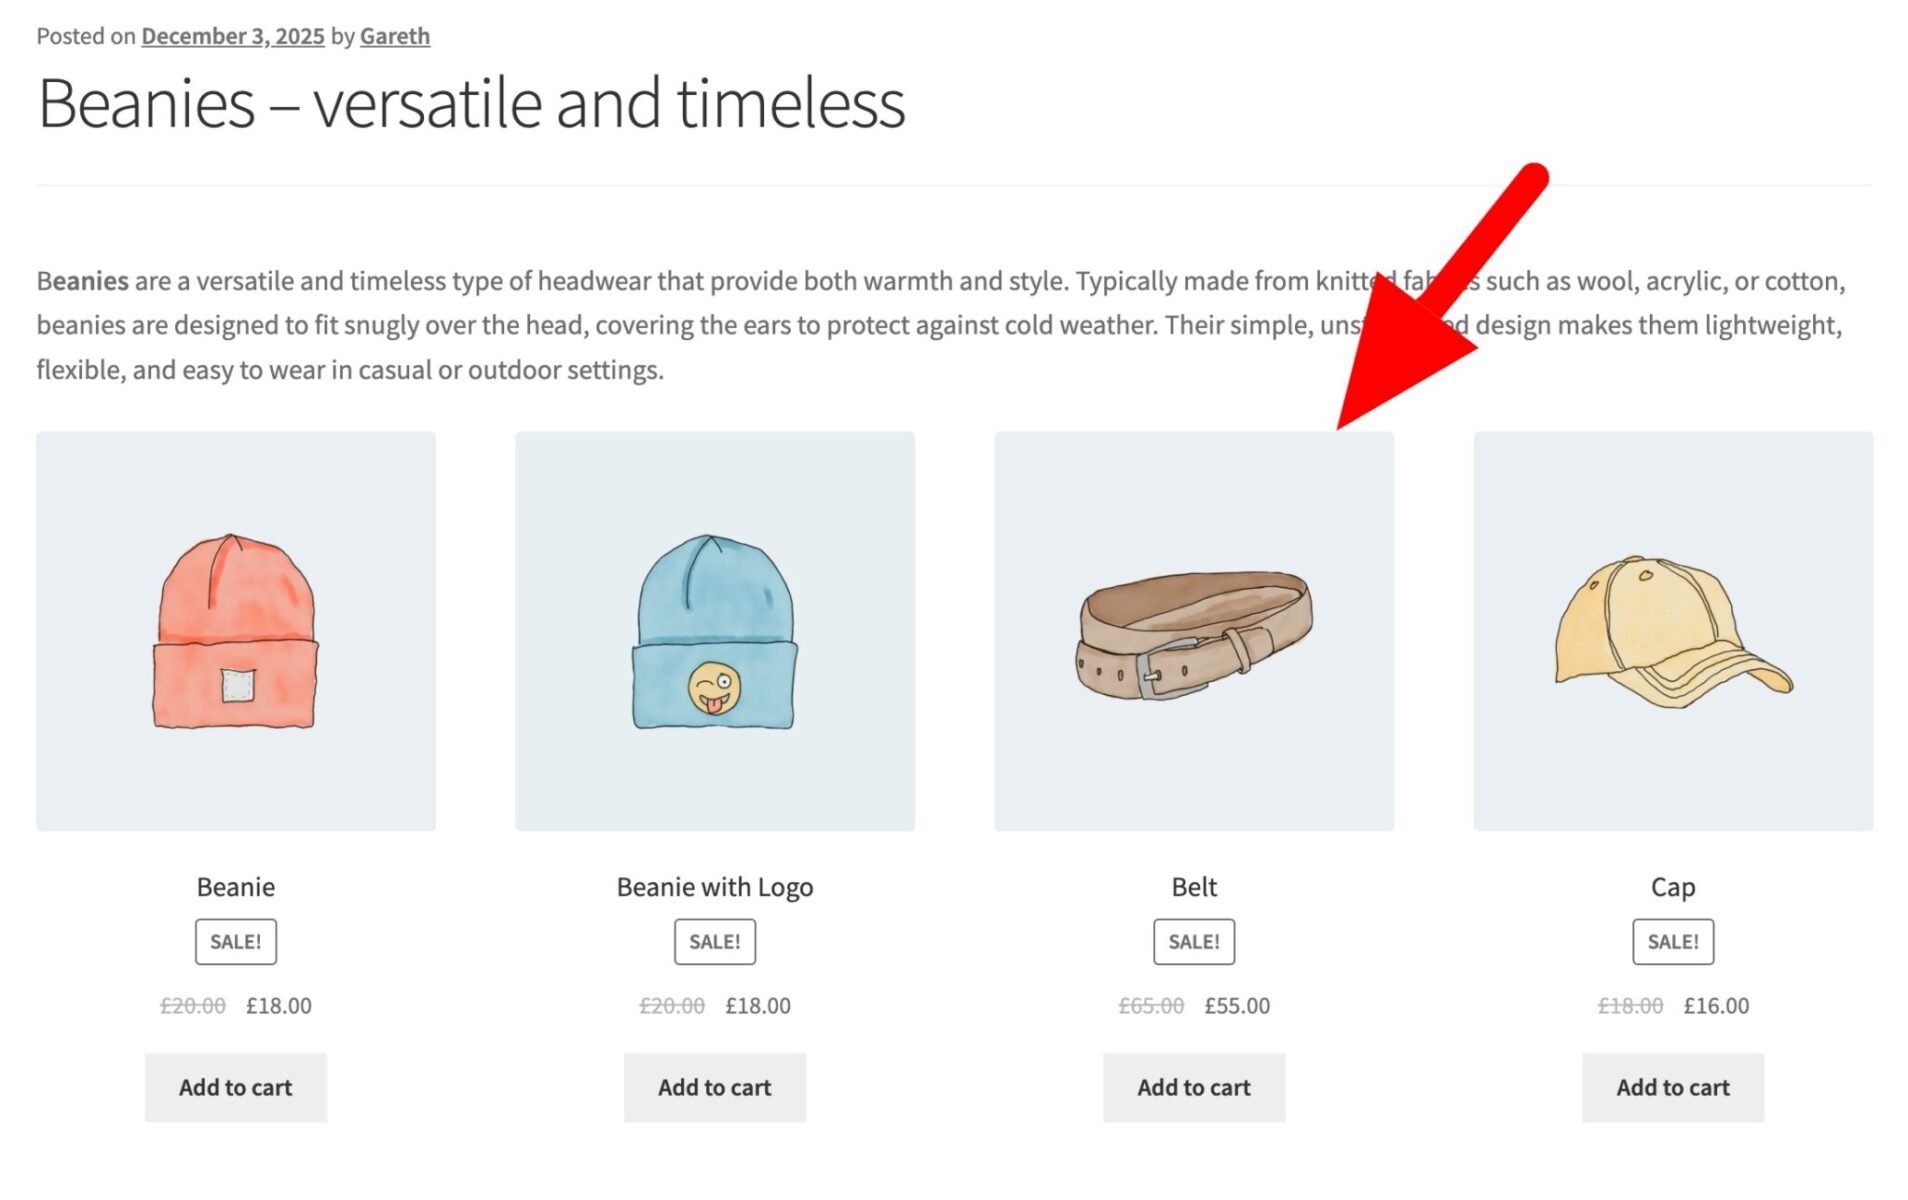1908x1200 pixels.
Task: Add the Cap to cart
Action: click(x=1673, y=1087)
